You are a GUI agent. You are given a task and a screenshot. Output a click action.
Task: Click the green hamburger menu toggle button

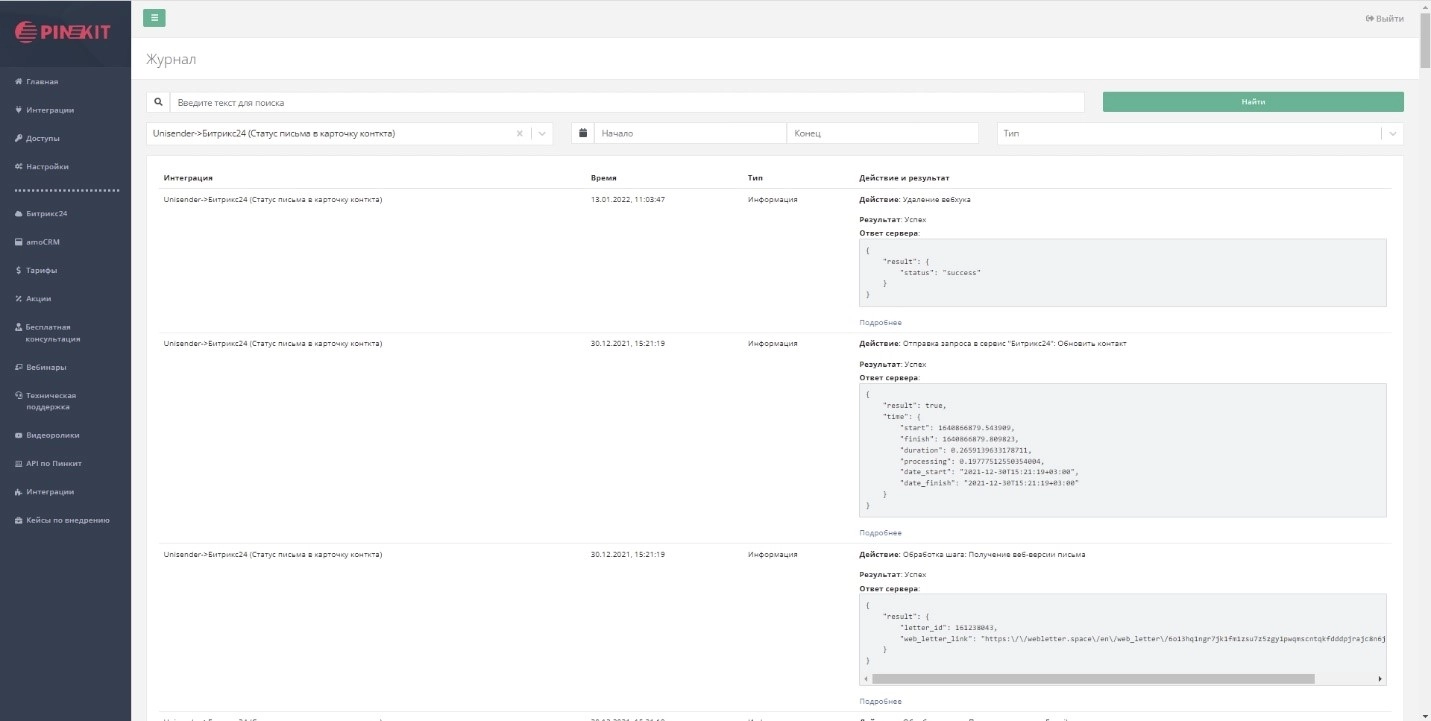click(x=154, y=18)
